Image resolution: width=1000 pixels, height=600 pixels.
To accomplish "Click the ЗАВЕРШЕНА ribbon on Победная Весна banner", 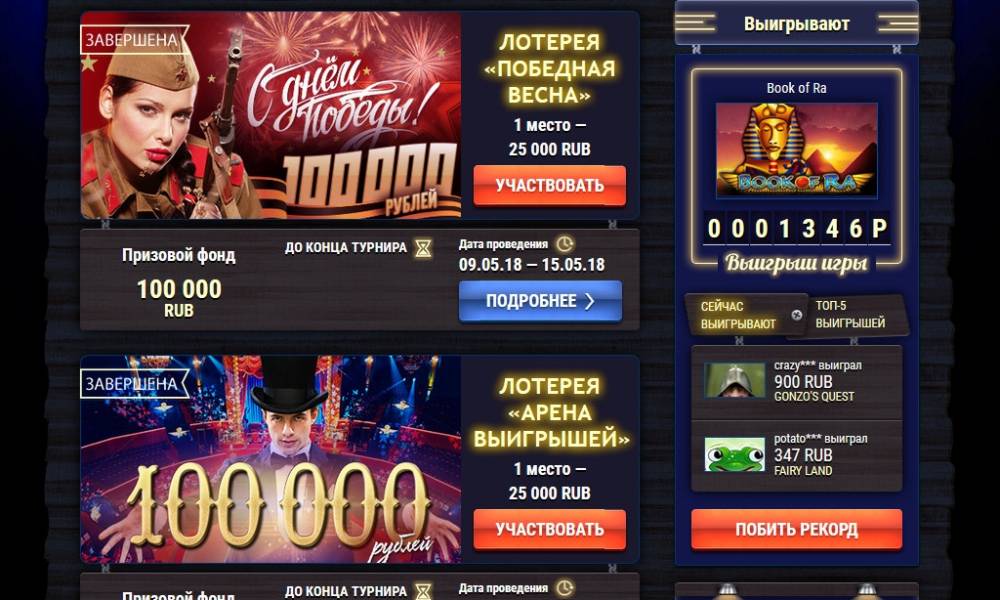I will (134, 40).
